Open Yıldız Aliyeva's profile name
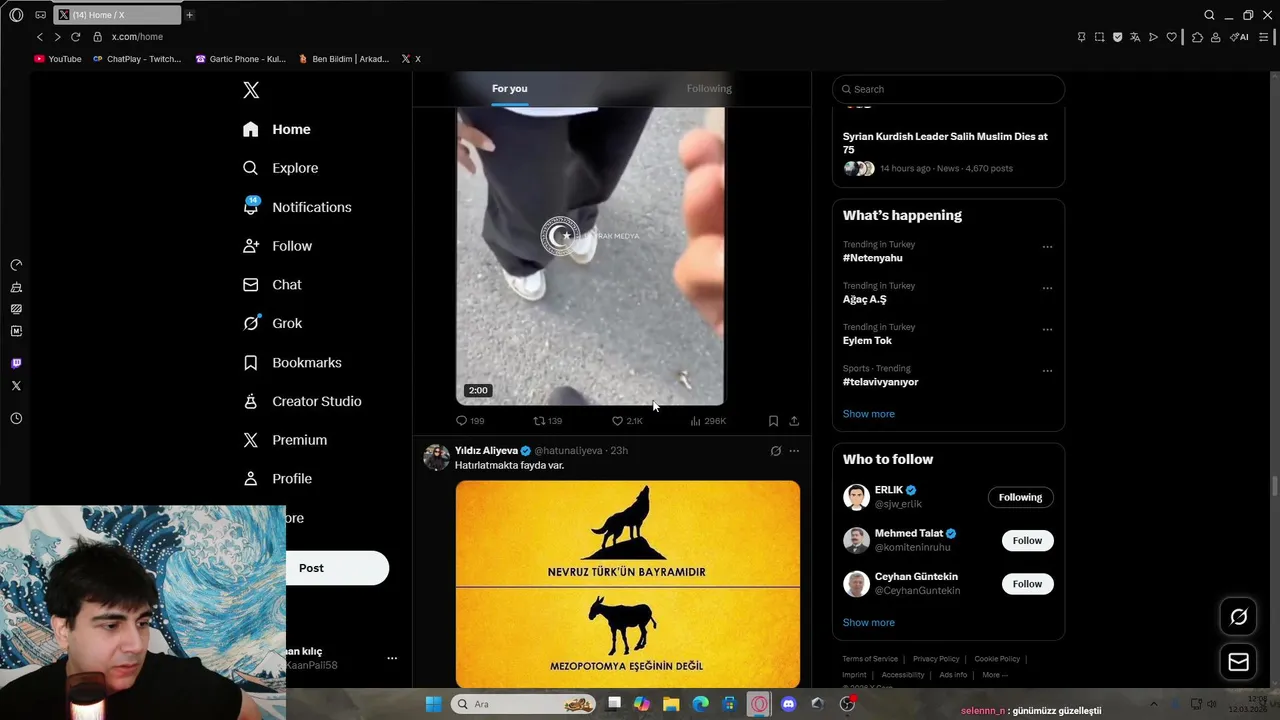Image resolution: width=1280 pixels, height=720 pixels. tap(486, 451)
